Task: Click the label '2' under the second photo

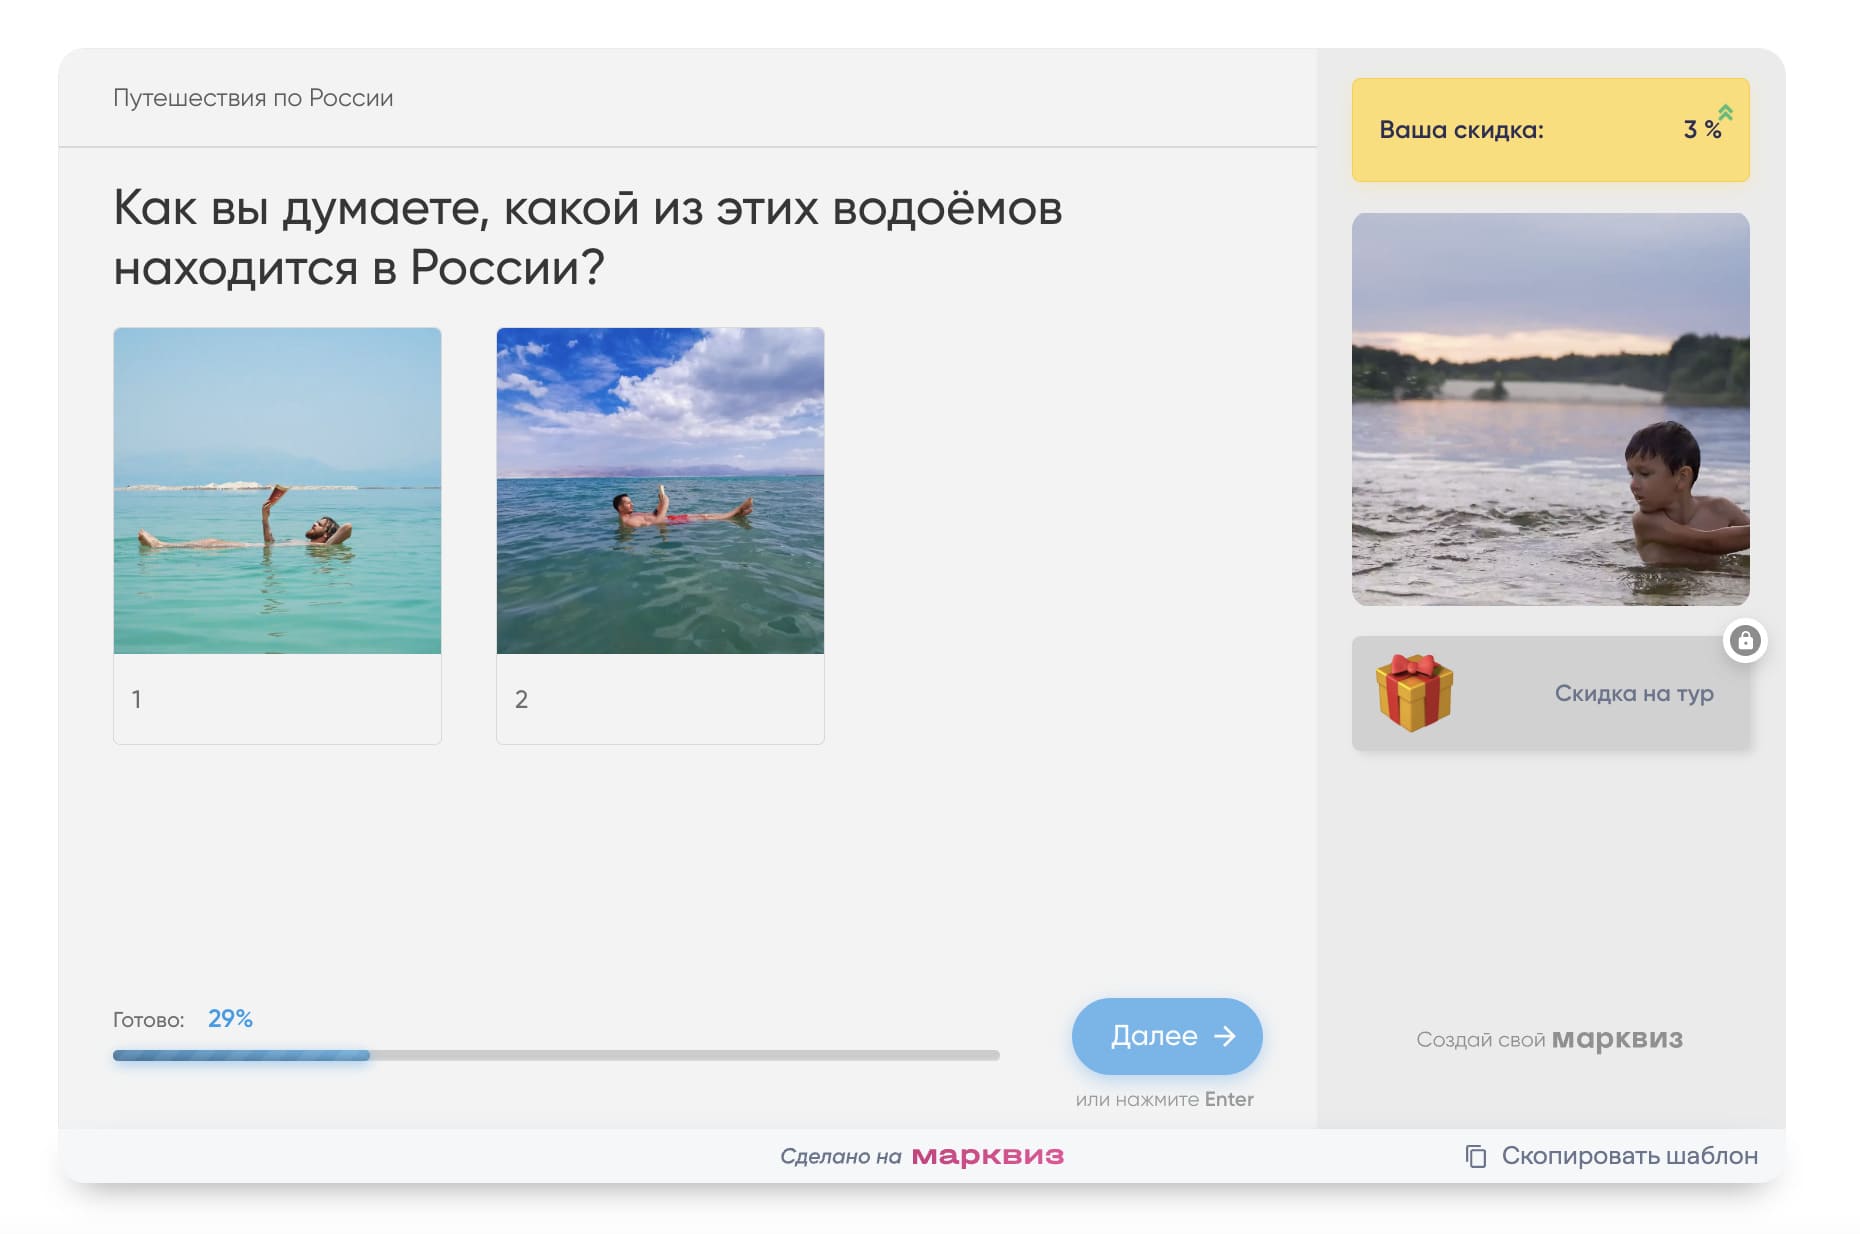Action: [x=520, y=700]
